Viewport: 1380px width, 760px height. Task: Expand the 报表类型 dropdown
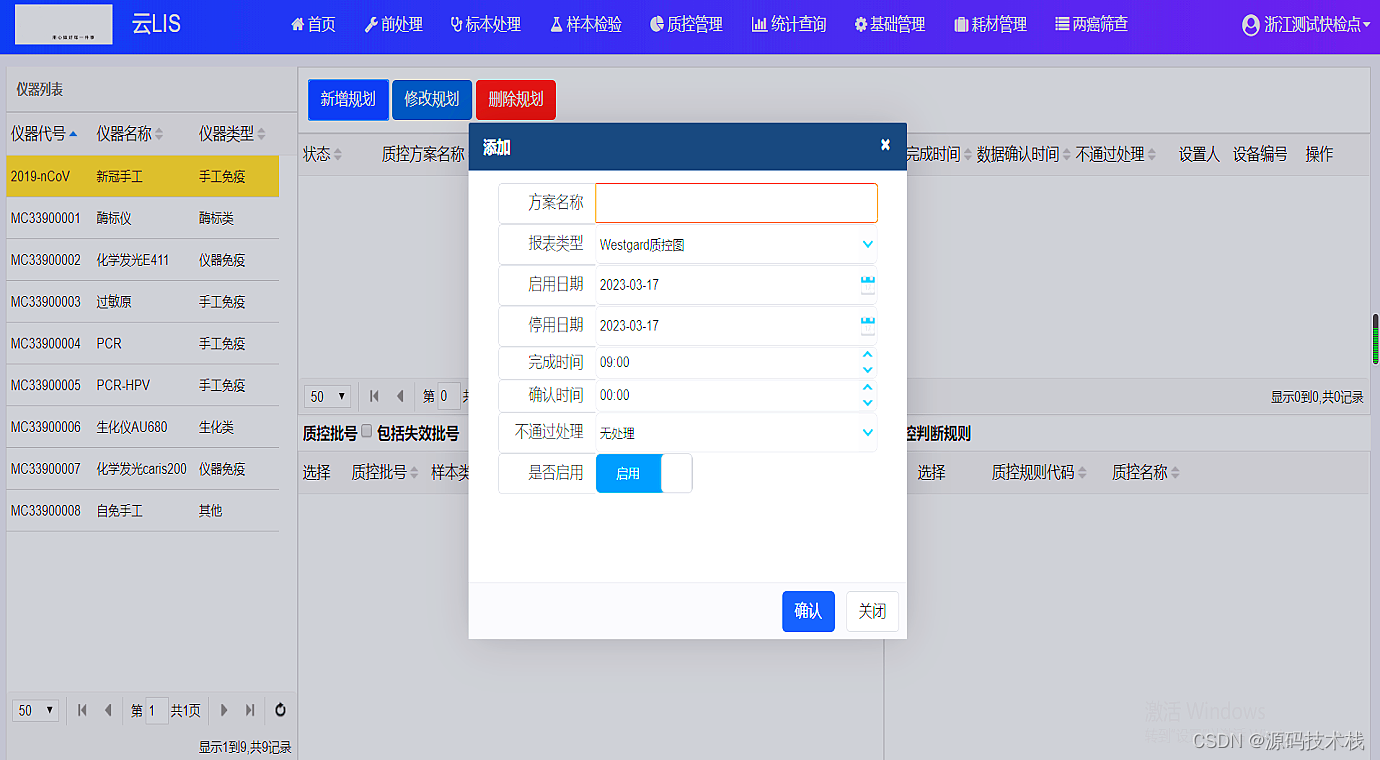pos(866,244)
